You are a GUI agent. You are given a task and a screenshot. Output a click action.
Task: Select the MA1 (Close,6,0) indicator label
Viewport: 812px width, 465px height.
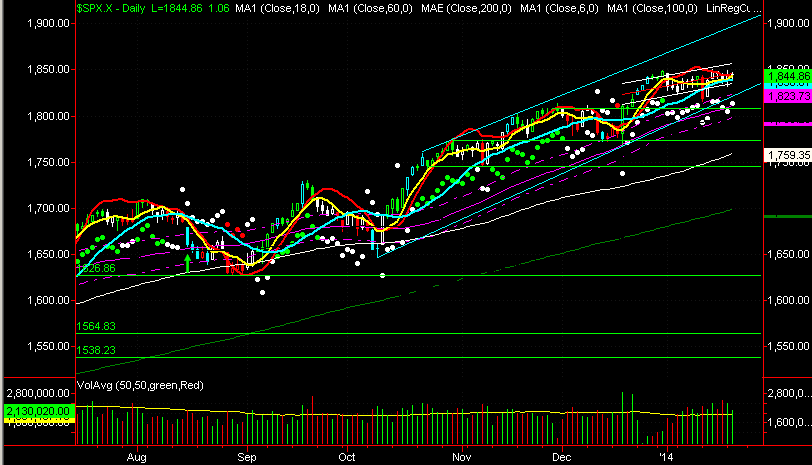(x=559, y=8)
